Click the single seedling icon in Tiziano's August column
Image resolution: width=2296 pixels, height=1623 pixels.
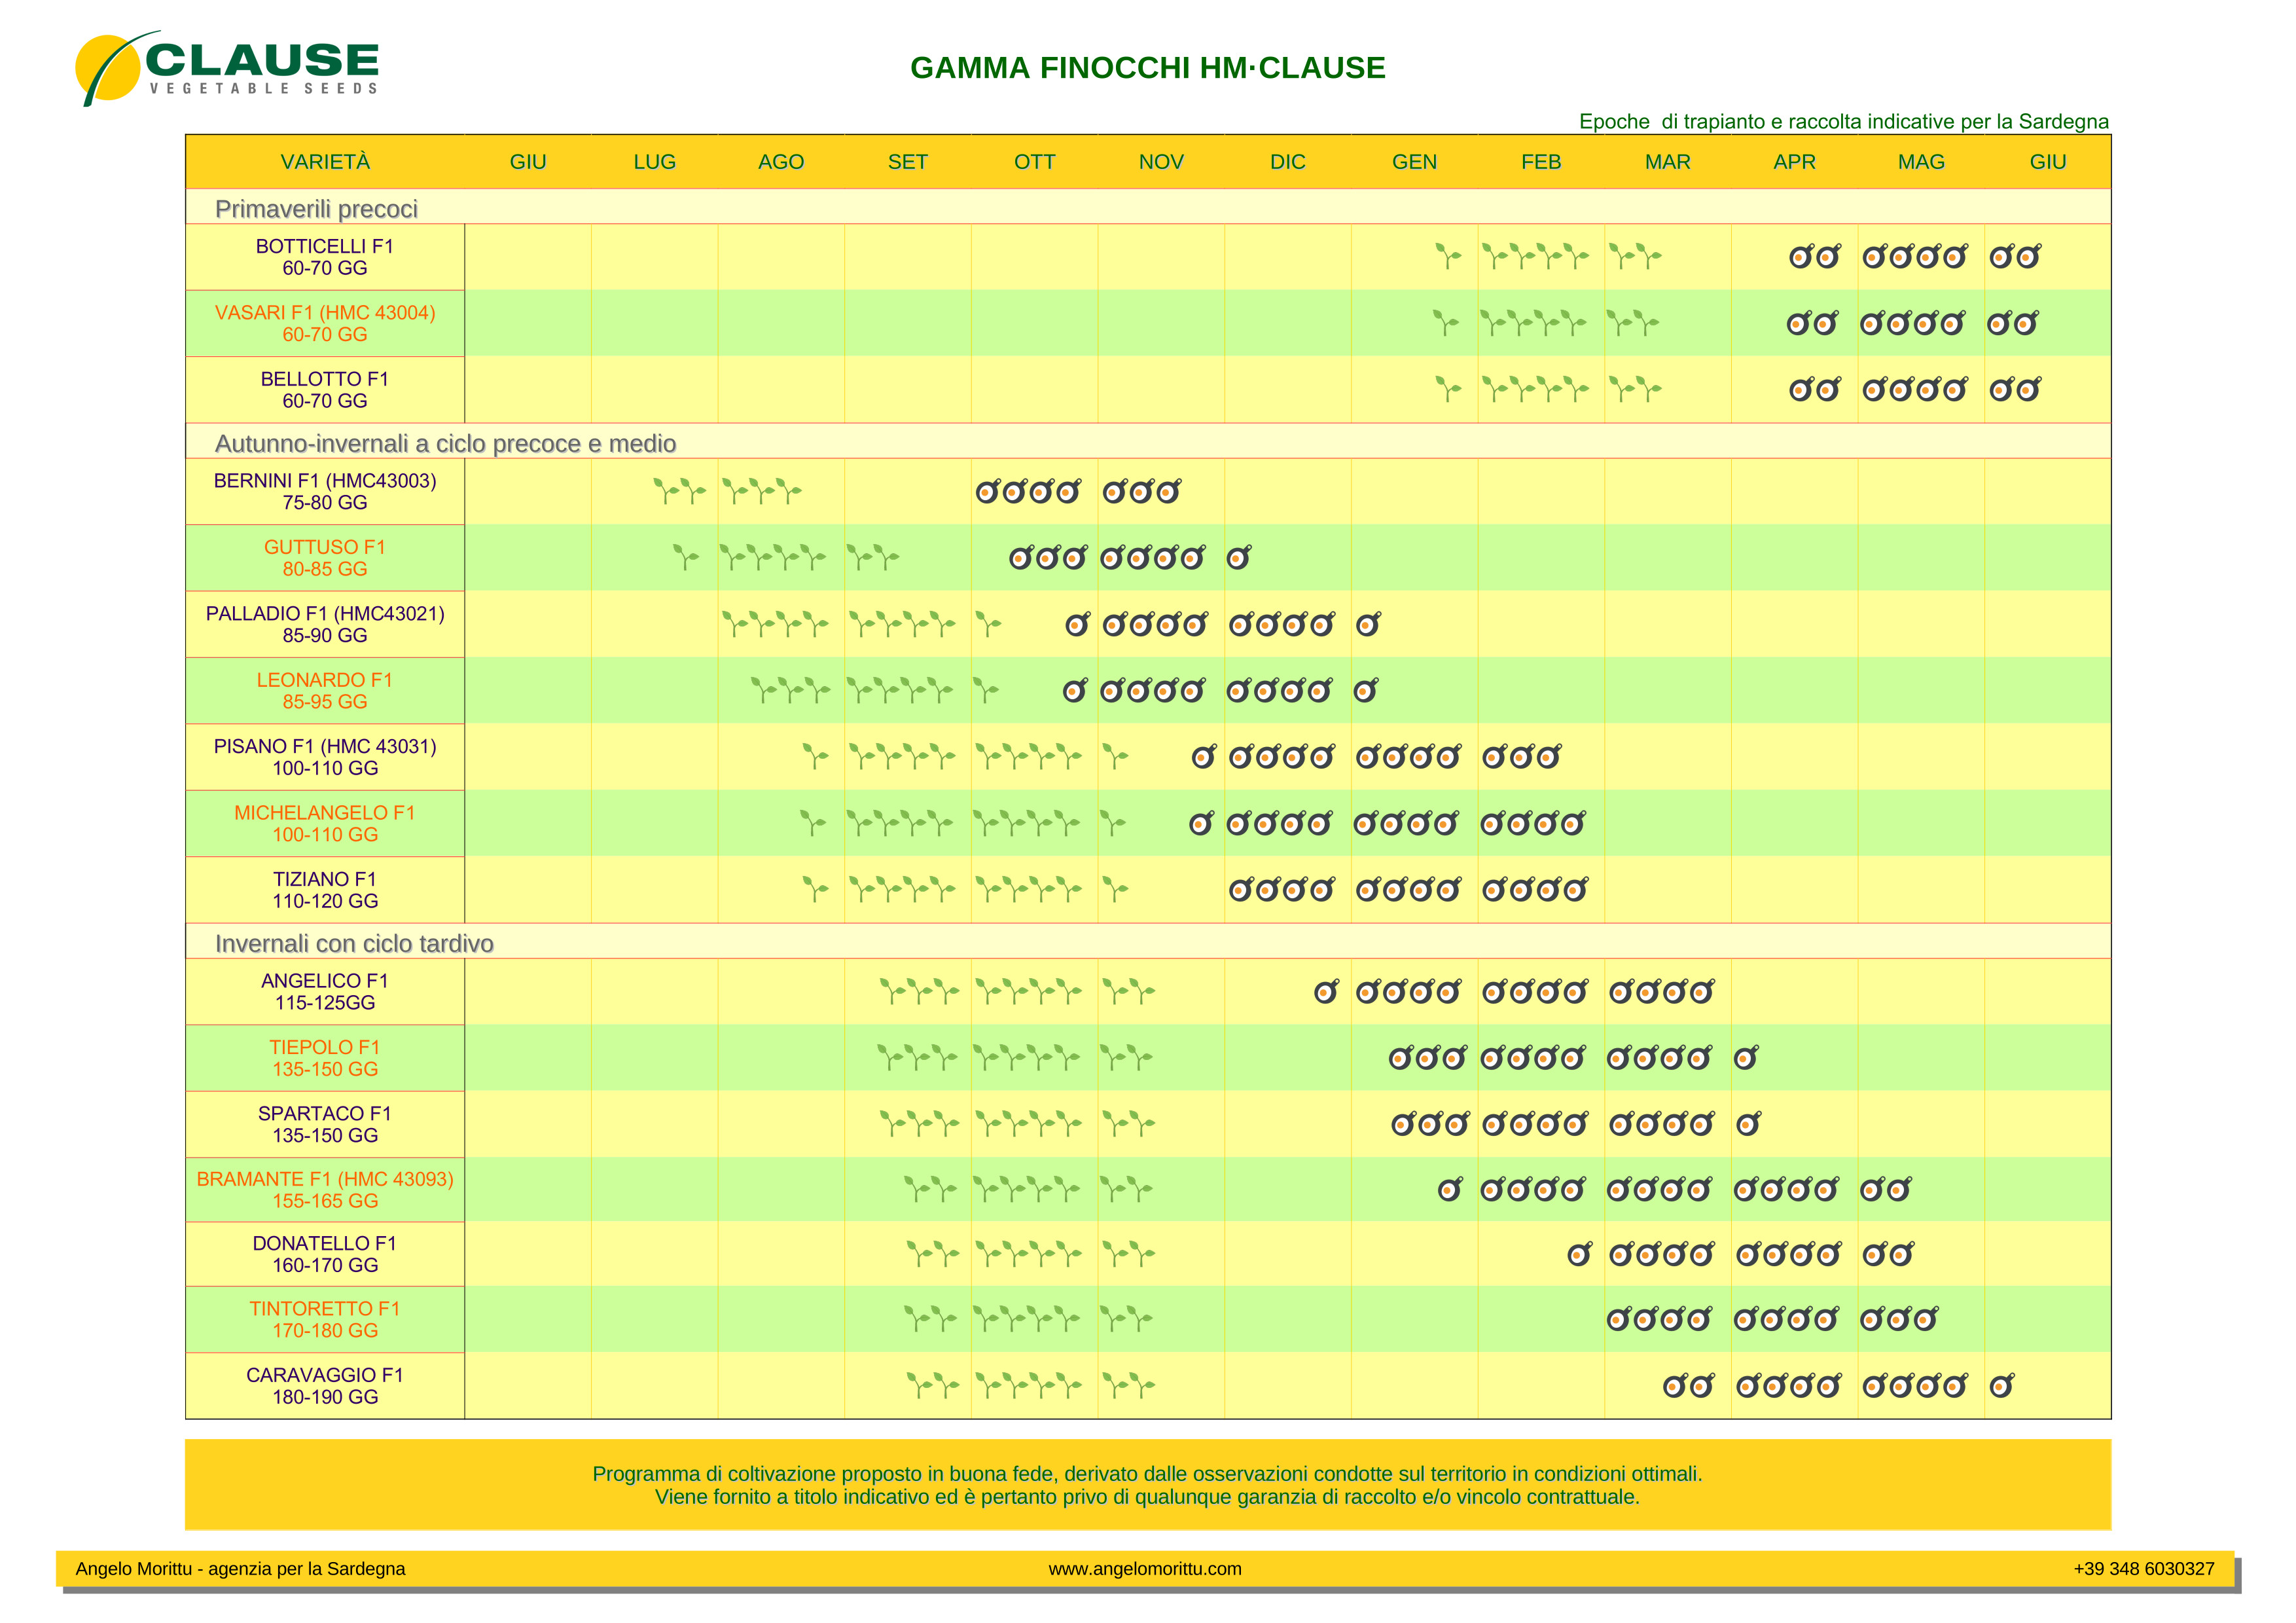815,889
